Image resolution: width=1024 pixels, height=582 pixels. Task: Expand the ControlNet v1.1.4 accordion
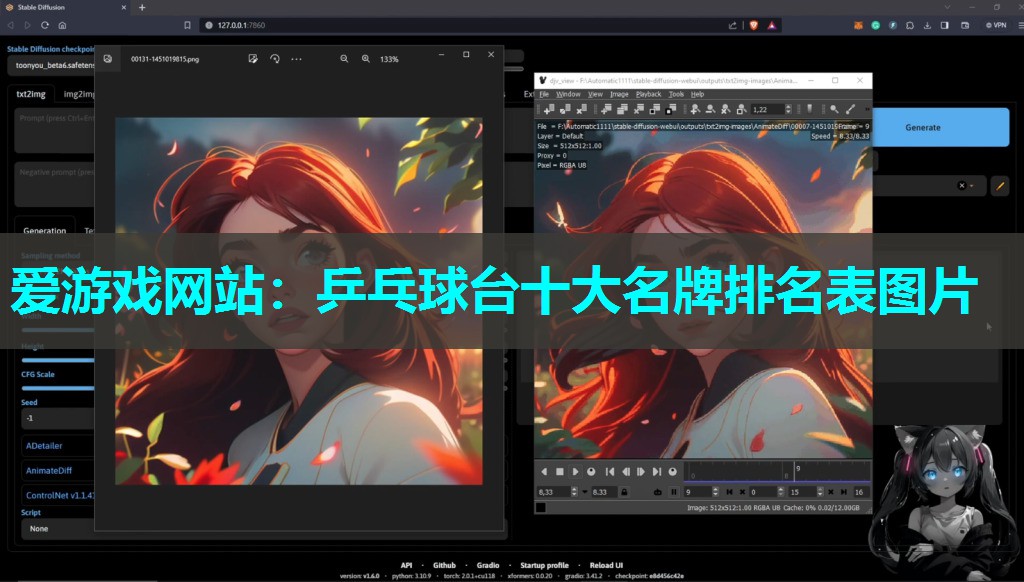[59, 495]
